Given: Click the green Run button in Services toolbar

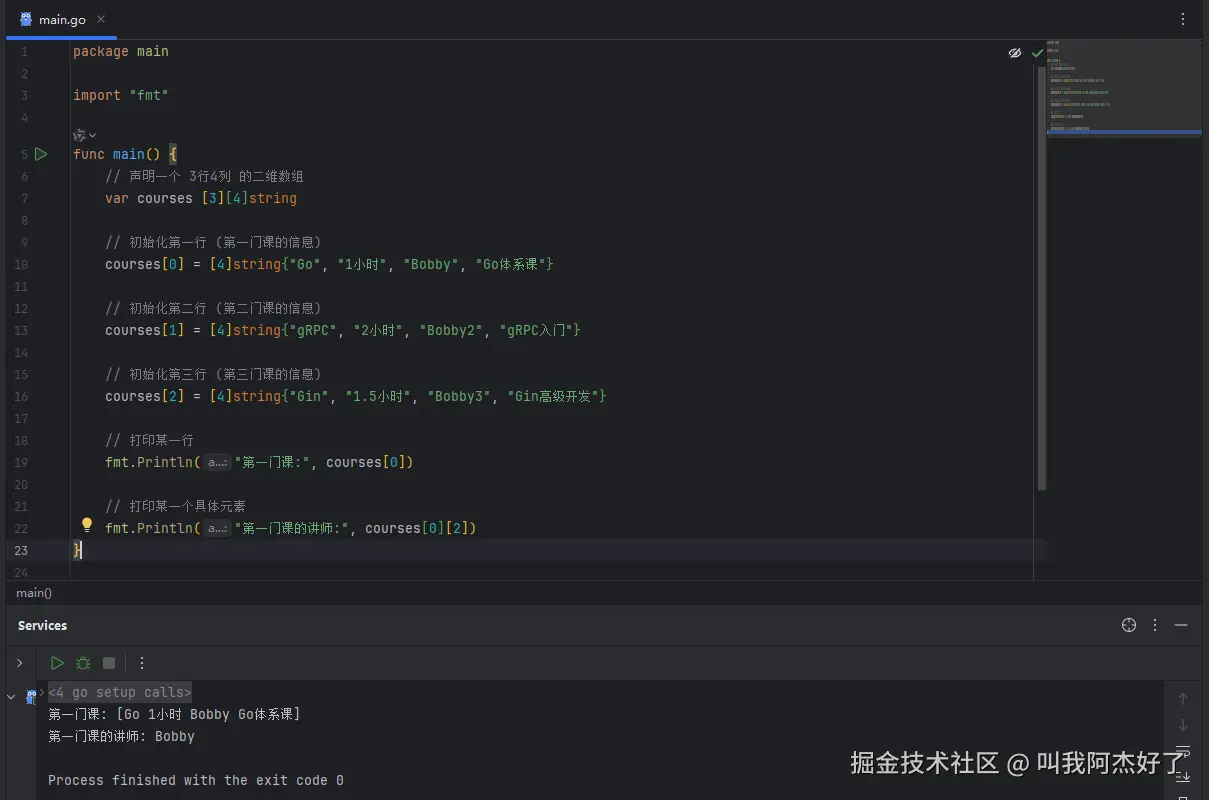Looking at the screenshot, I should tap(57, 663).
